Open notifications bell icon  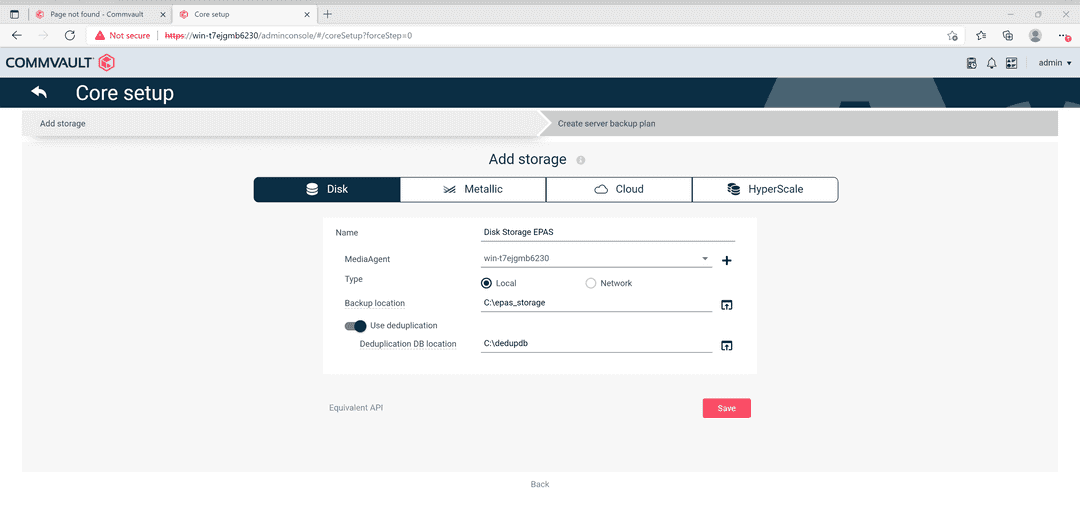pos(991,63)
